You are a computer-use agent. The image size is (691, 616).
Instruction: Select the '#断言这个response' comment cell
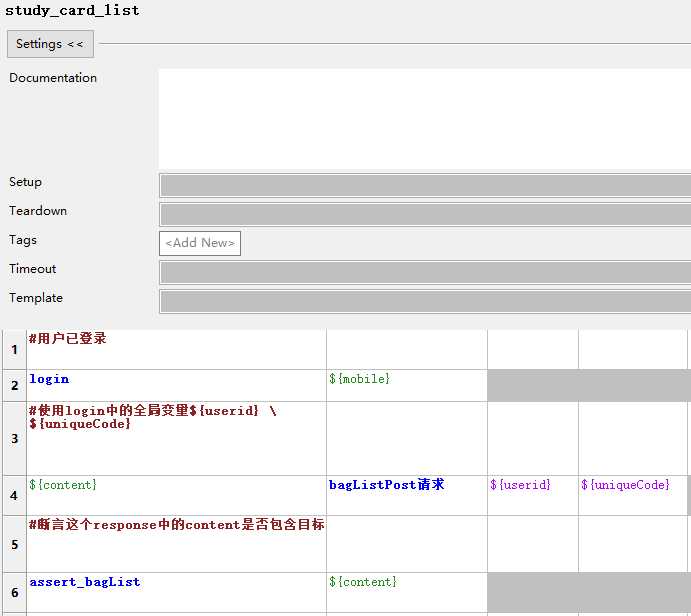176,545
